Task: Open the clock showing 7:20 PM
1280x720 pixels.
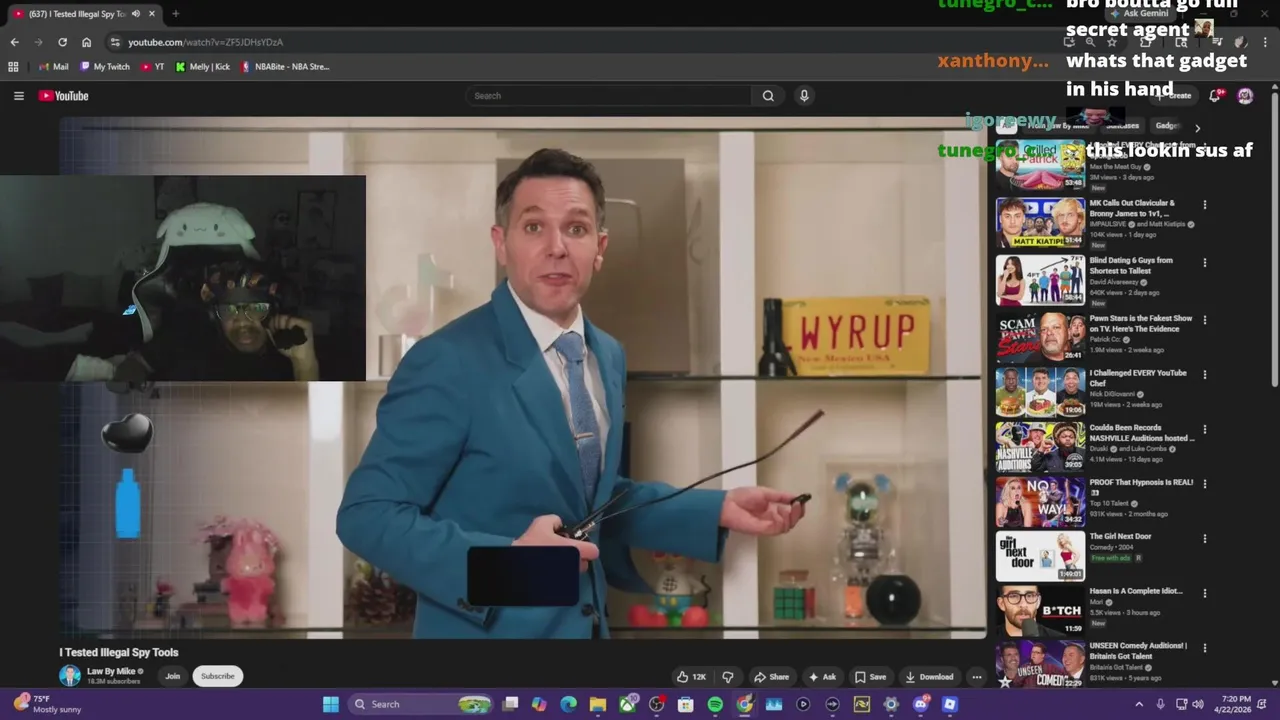Action: (1236, 704)
